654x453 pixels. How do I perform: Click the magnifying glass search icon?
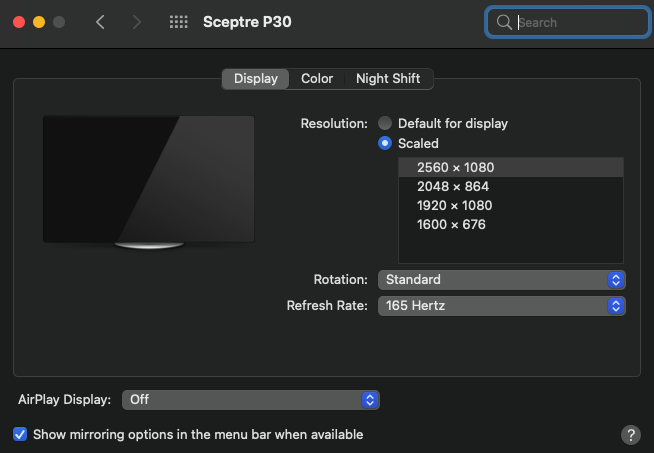504,22
